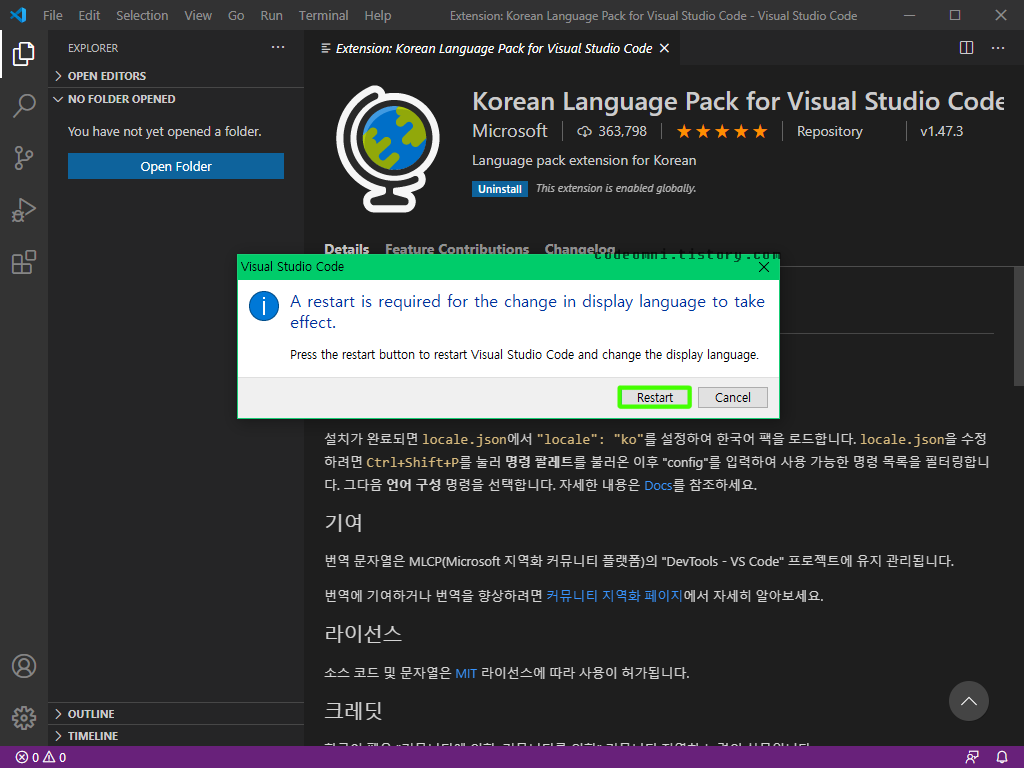Image resolution: width=1024 pixels, height=768 pixels.
Task: Open the File menu
Action: tap(52, 15)
